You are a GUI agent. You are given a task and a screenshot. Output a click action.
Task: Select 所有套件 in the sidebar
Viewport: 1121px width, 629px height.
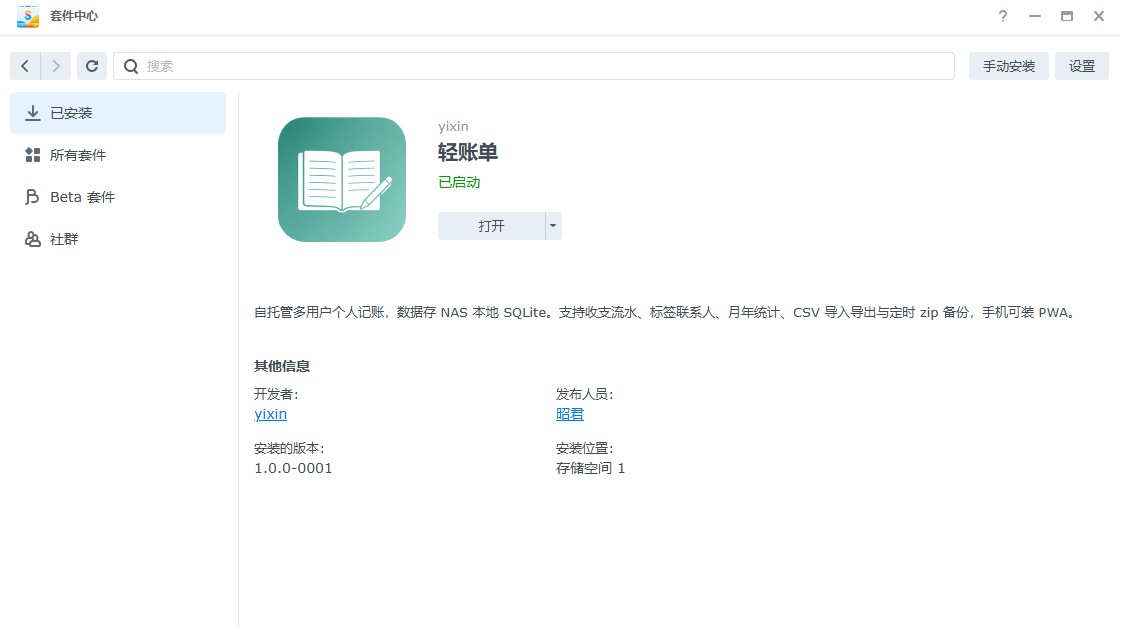click(x=118, y=155)
